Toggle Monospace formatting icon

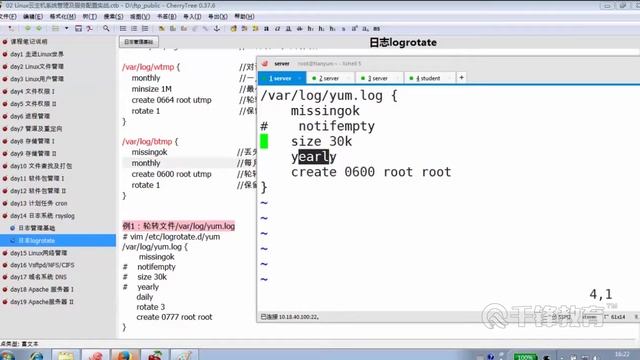(376, 29)
